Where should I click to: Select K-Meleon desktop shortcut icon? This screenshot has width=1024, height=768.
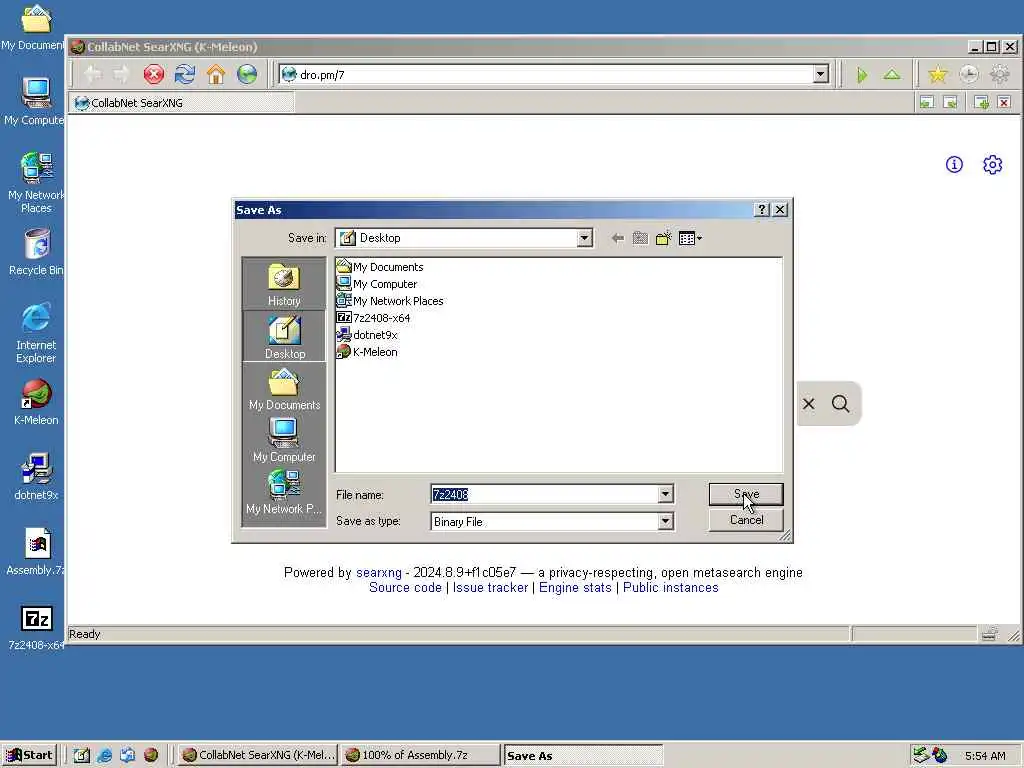36,402
